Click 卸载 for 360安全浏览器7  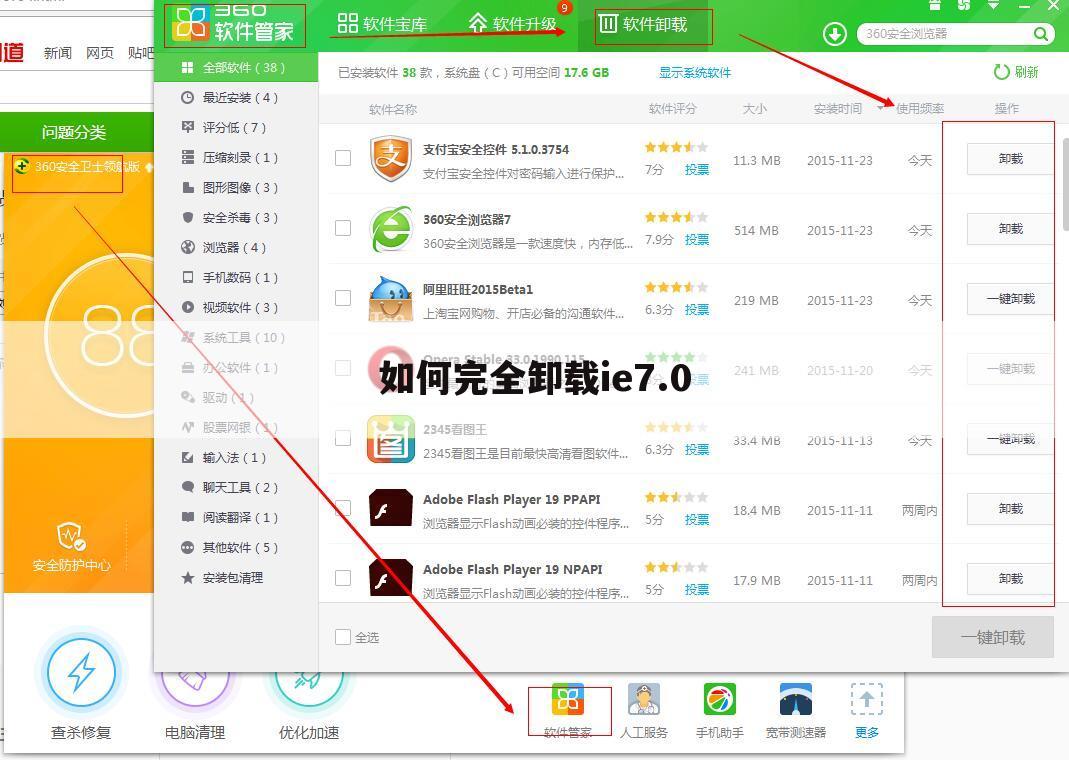click(x=1010, y=228)
